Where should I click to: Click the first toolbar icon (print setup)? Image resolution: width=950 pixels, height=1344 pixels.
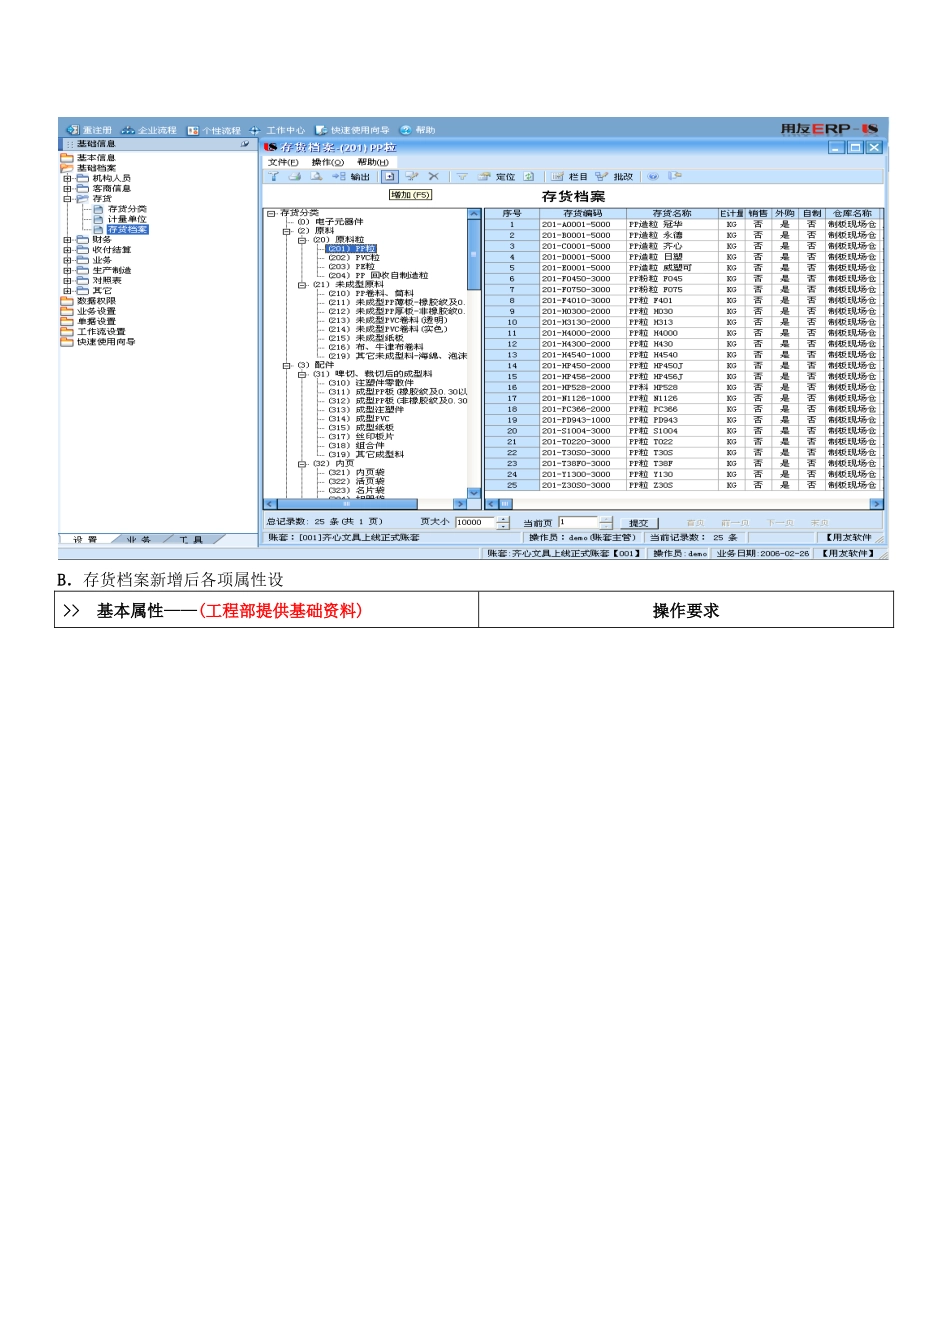tap(272, 176)
